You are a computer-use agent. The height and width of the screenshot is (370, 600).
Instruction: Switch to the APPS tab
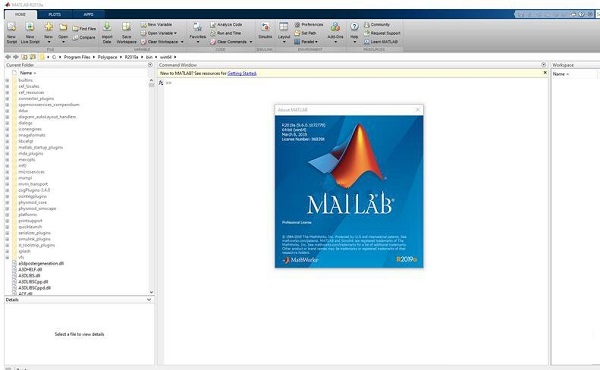point(88,15)
